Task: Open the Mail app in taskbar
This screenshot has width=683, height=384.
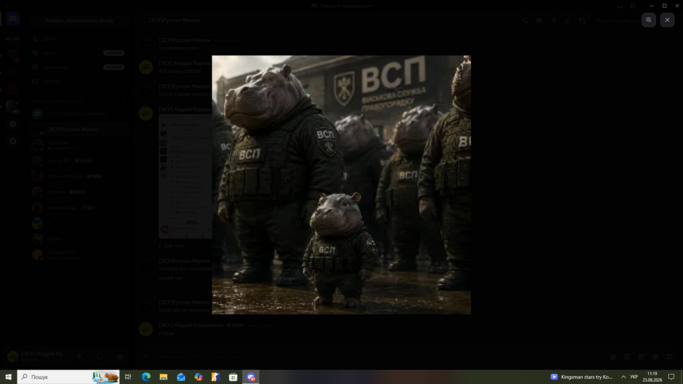Action: pyautogui.click(x=181, y=377)
